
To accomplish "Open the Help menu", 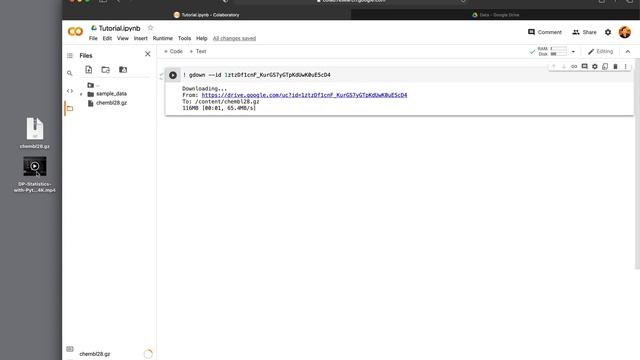I will (202, 38).
